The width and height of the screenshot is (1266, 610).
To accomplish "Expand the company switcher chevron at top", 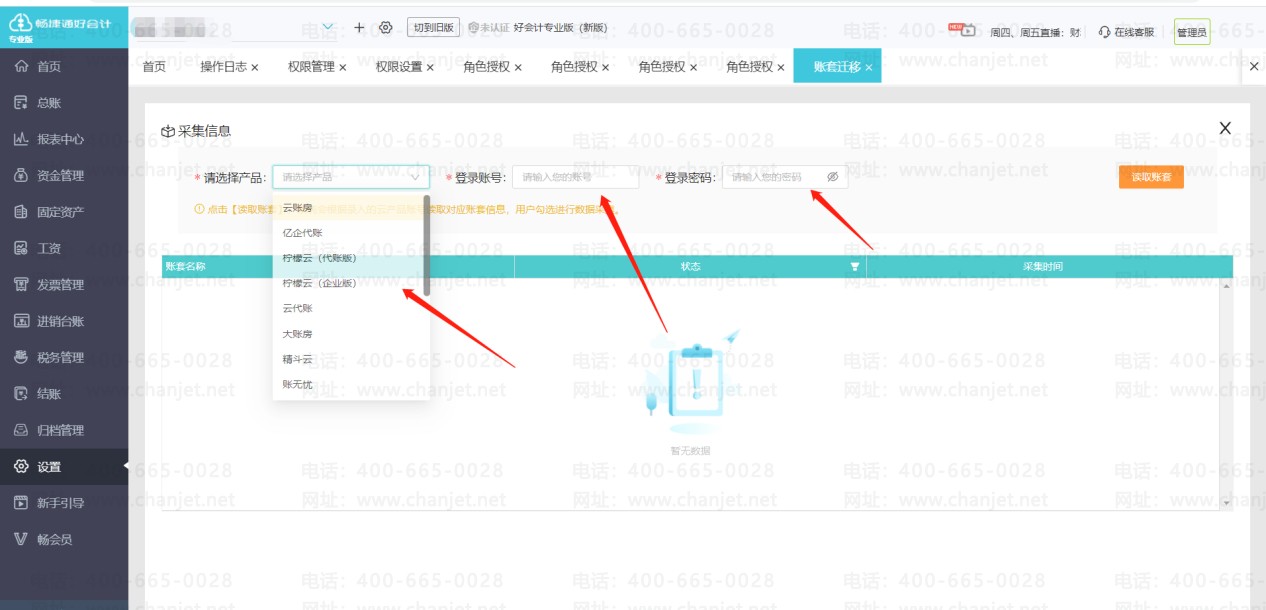I will [328, 27].
